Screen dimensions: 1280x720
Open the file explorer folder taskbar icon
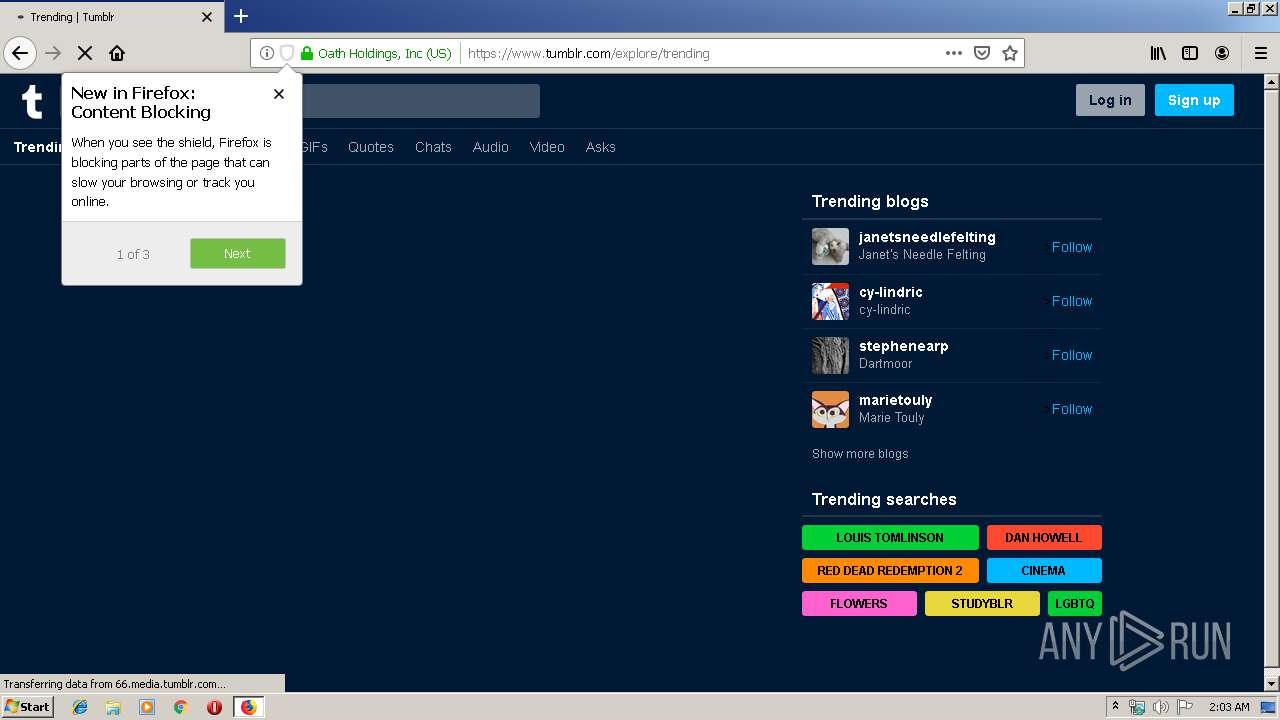click(x=113, y=707)
